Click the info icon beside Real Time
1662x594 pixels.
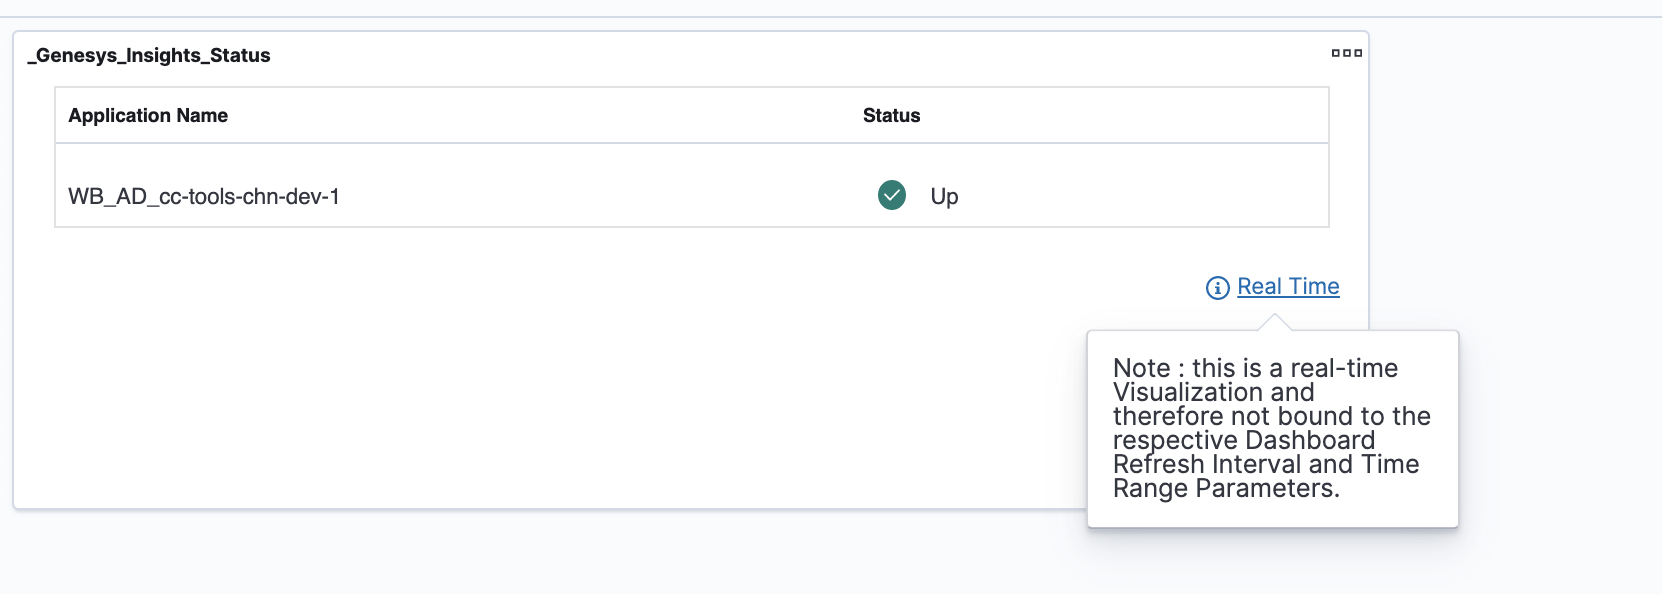(x=1217, y=288)
